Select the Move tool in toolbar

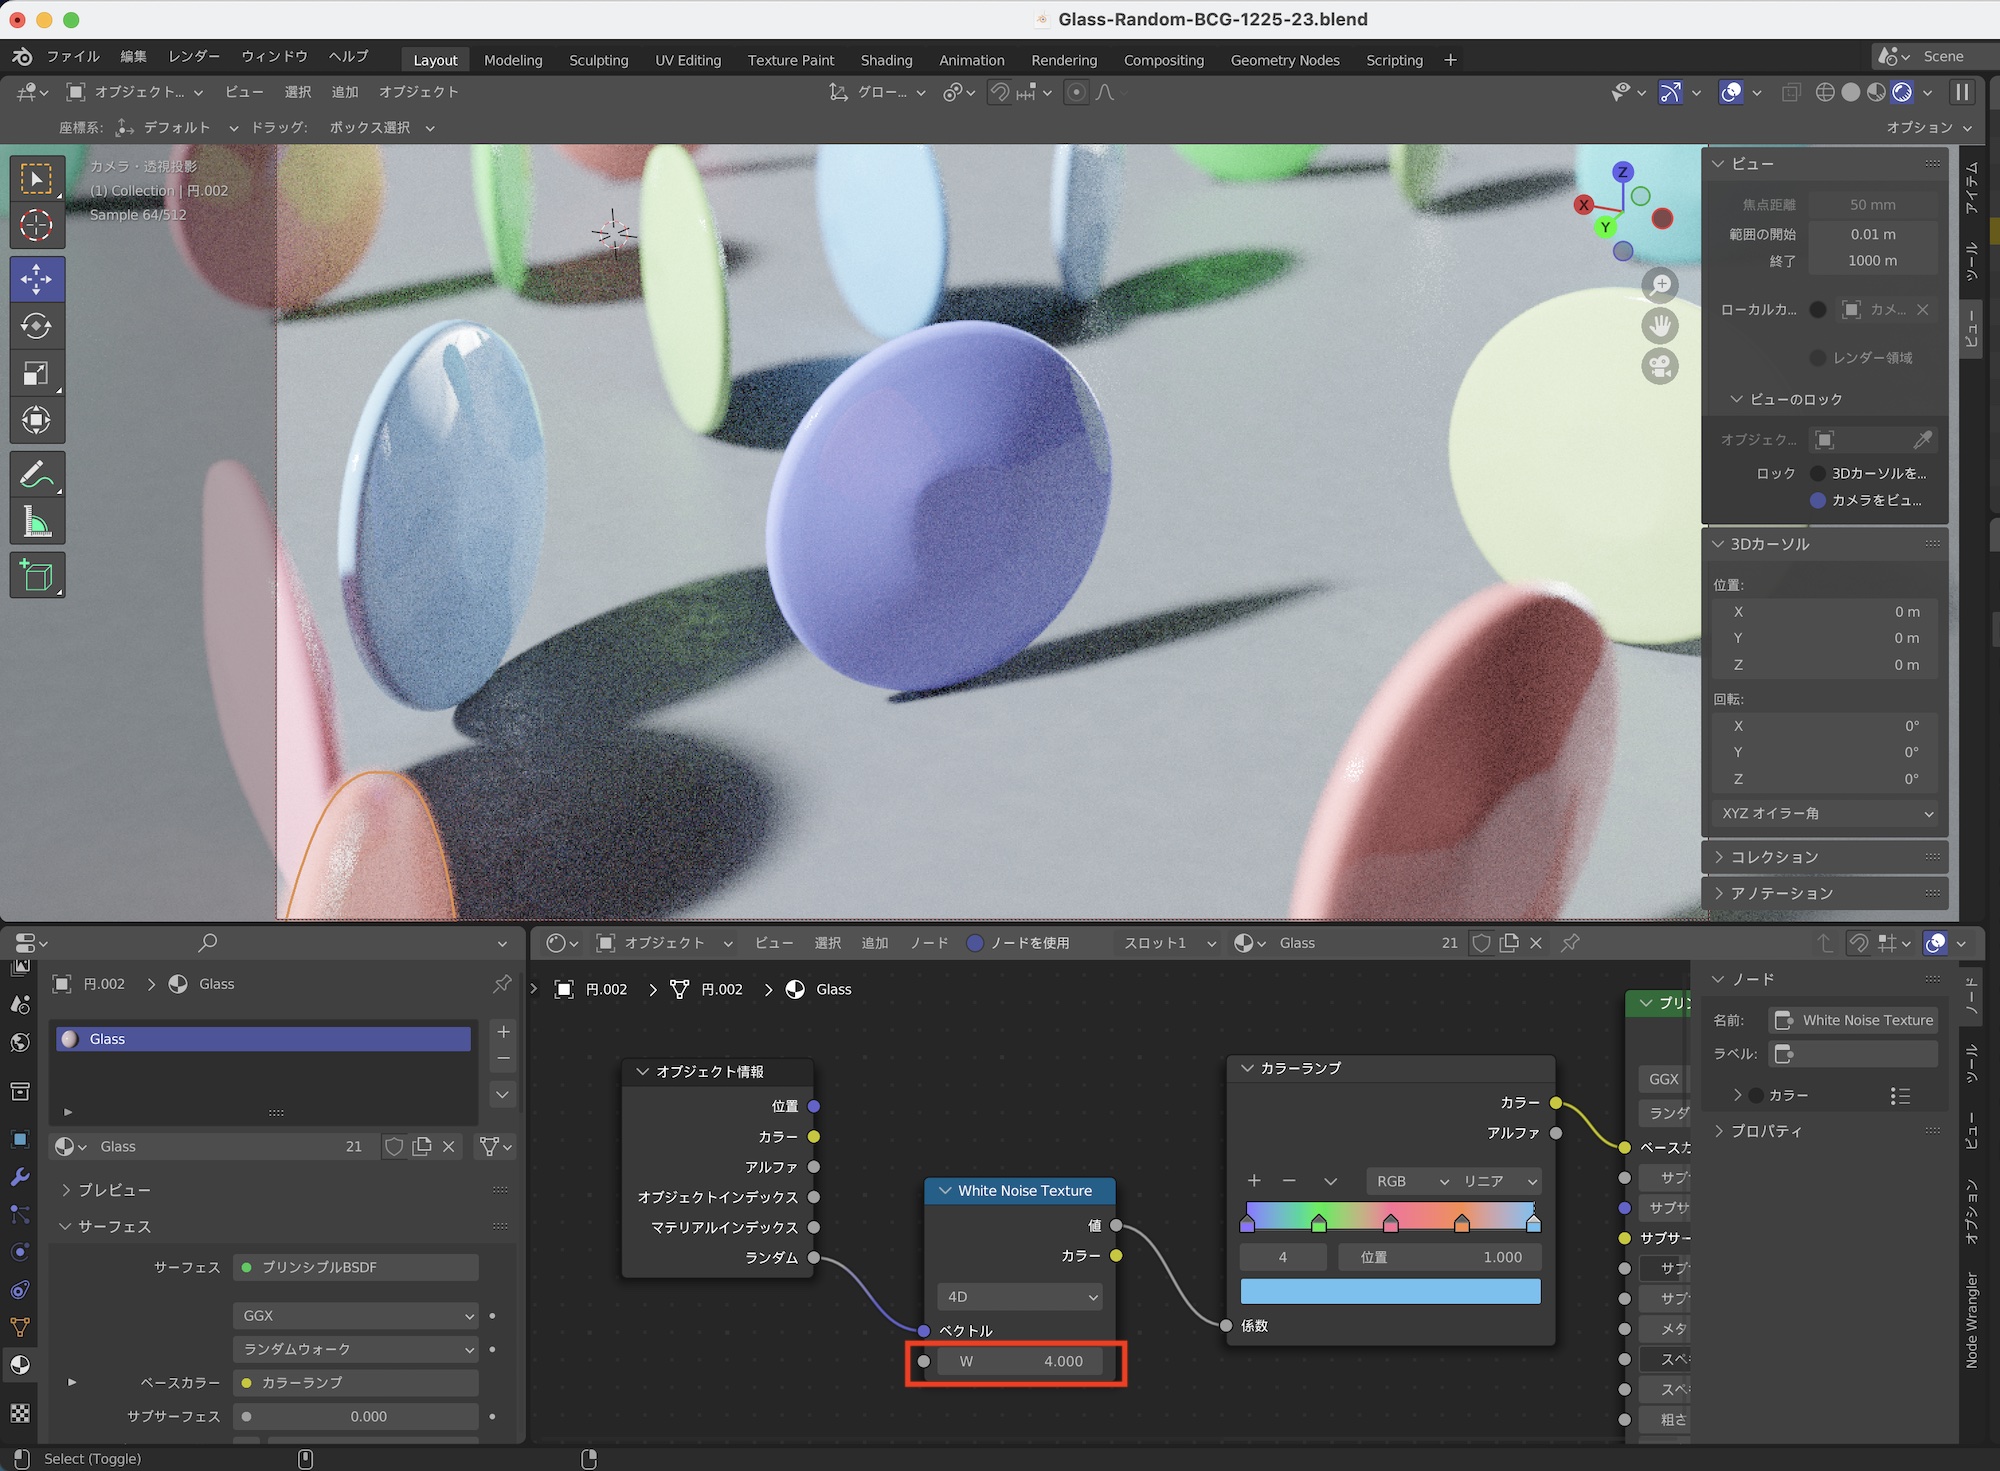pos(37,278)
